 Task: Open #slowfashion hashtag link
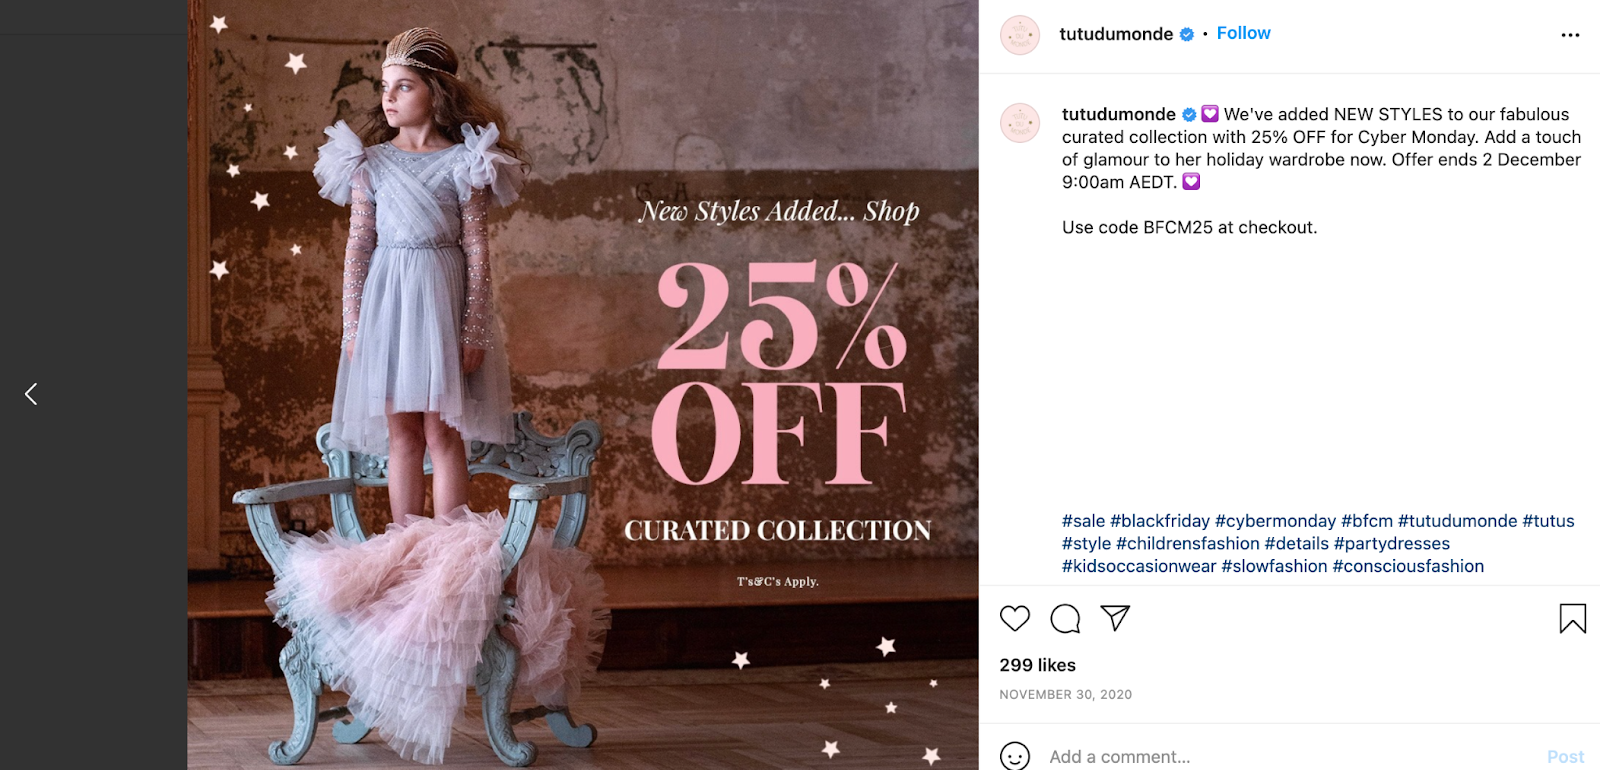(x=1274, y=566)
